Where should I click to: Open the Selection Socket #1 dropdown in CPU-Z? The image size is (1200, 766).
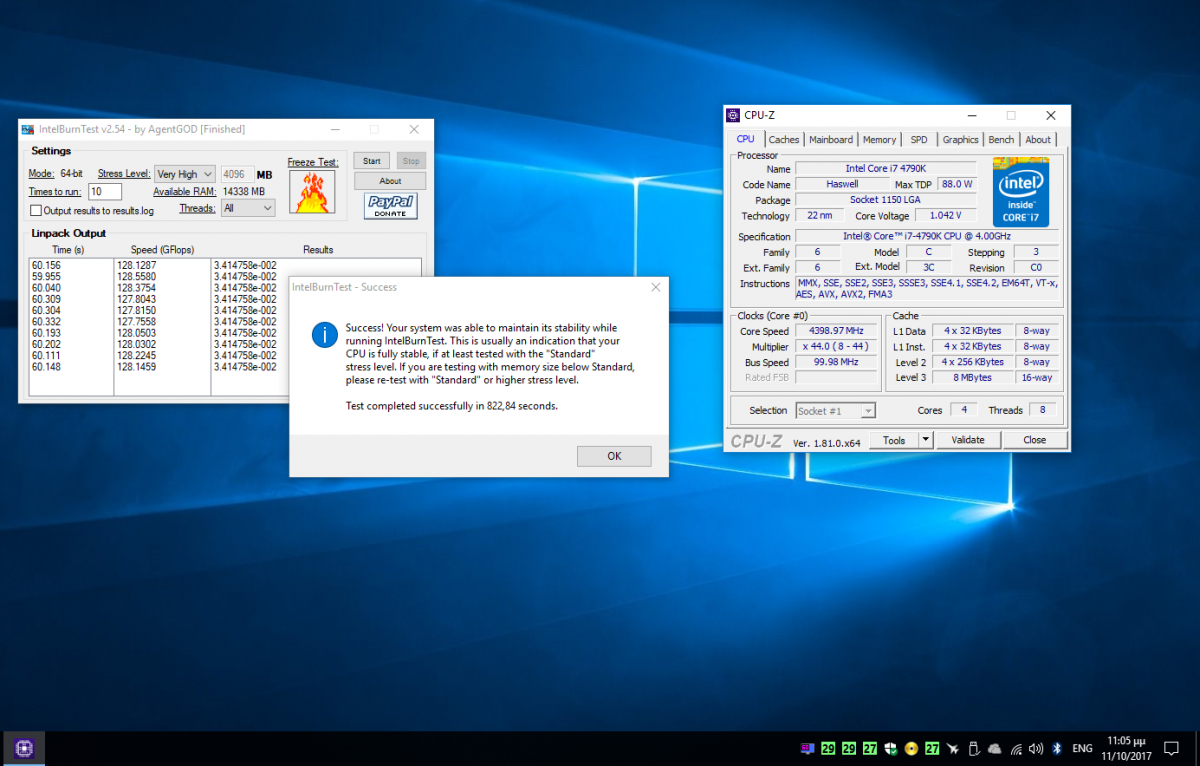pyautogui.click(x=836, y=410)
